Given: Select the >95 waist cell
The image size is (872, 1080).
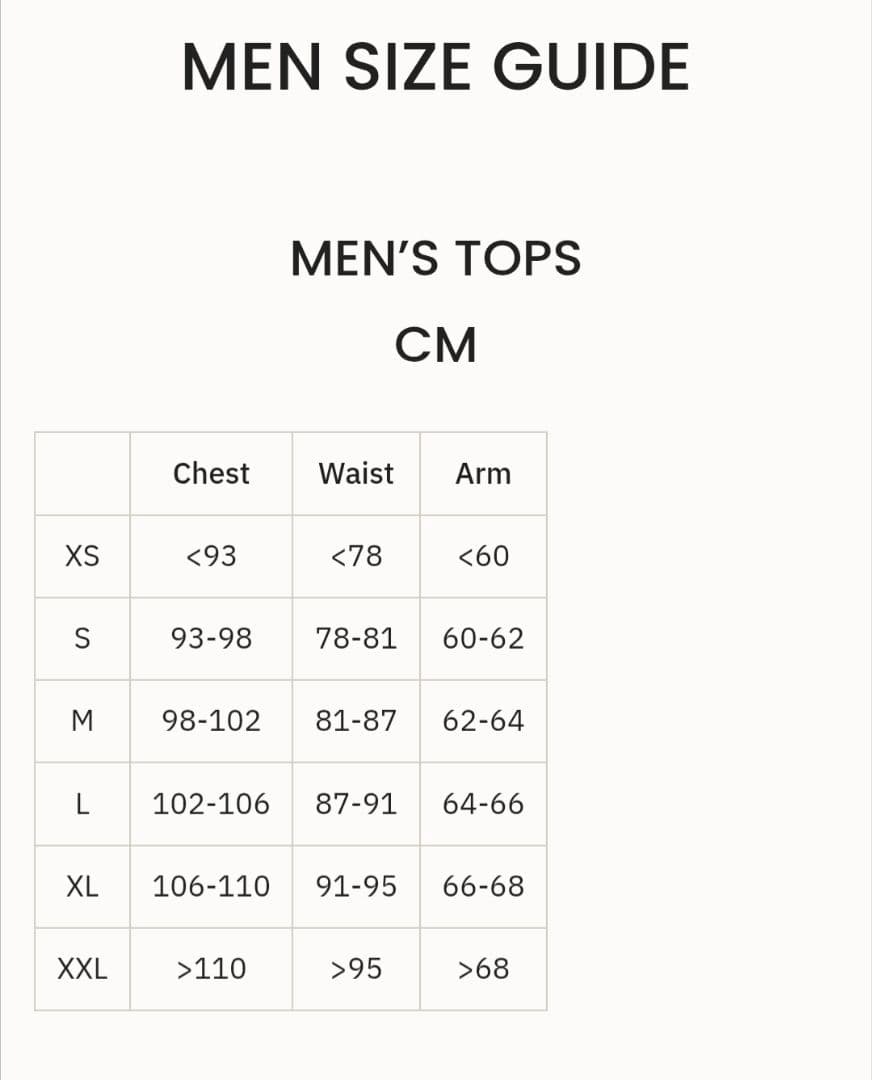Looking at the screenshot, I should [356, 969].
